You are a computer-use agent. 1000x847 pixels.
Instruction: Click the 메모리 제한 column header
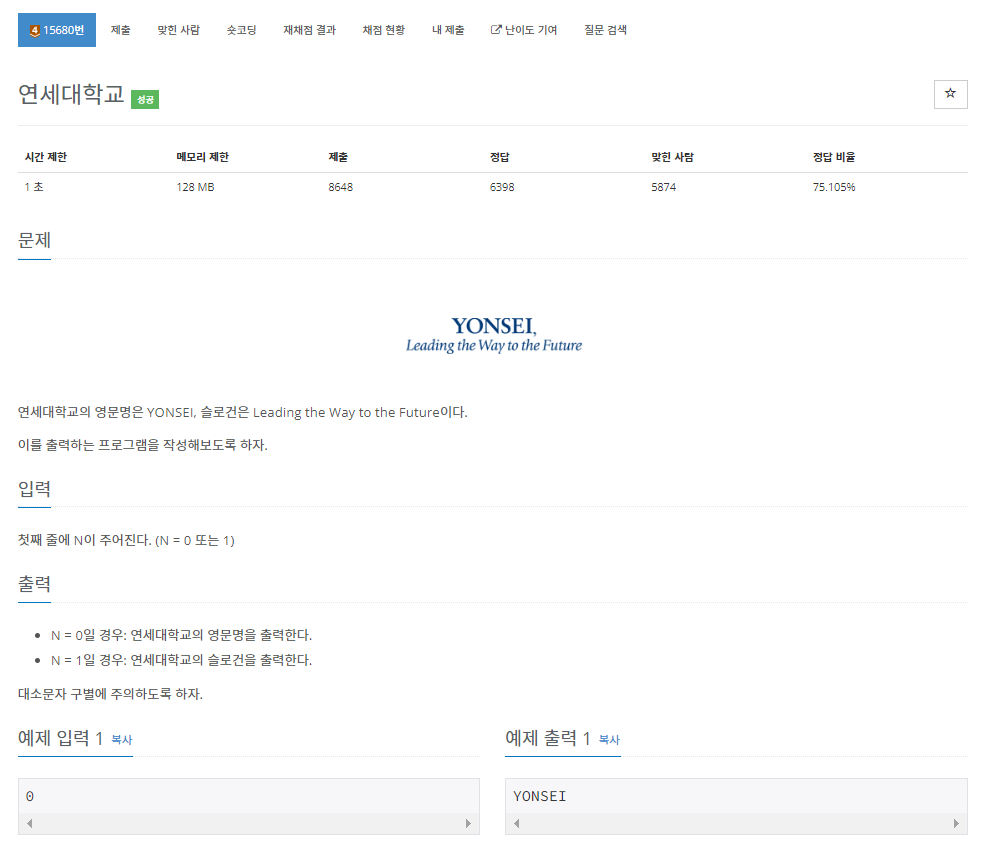click(203, 157)
